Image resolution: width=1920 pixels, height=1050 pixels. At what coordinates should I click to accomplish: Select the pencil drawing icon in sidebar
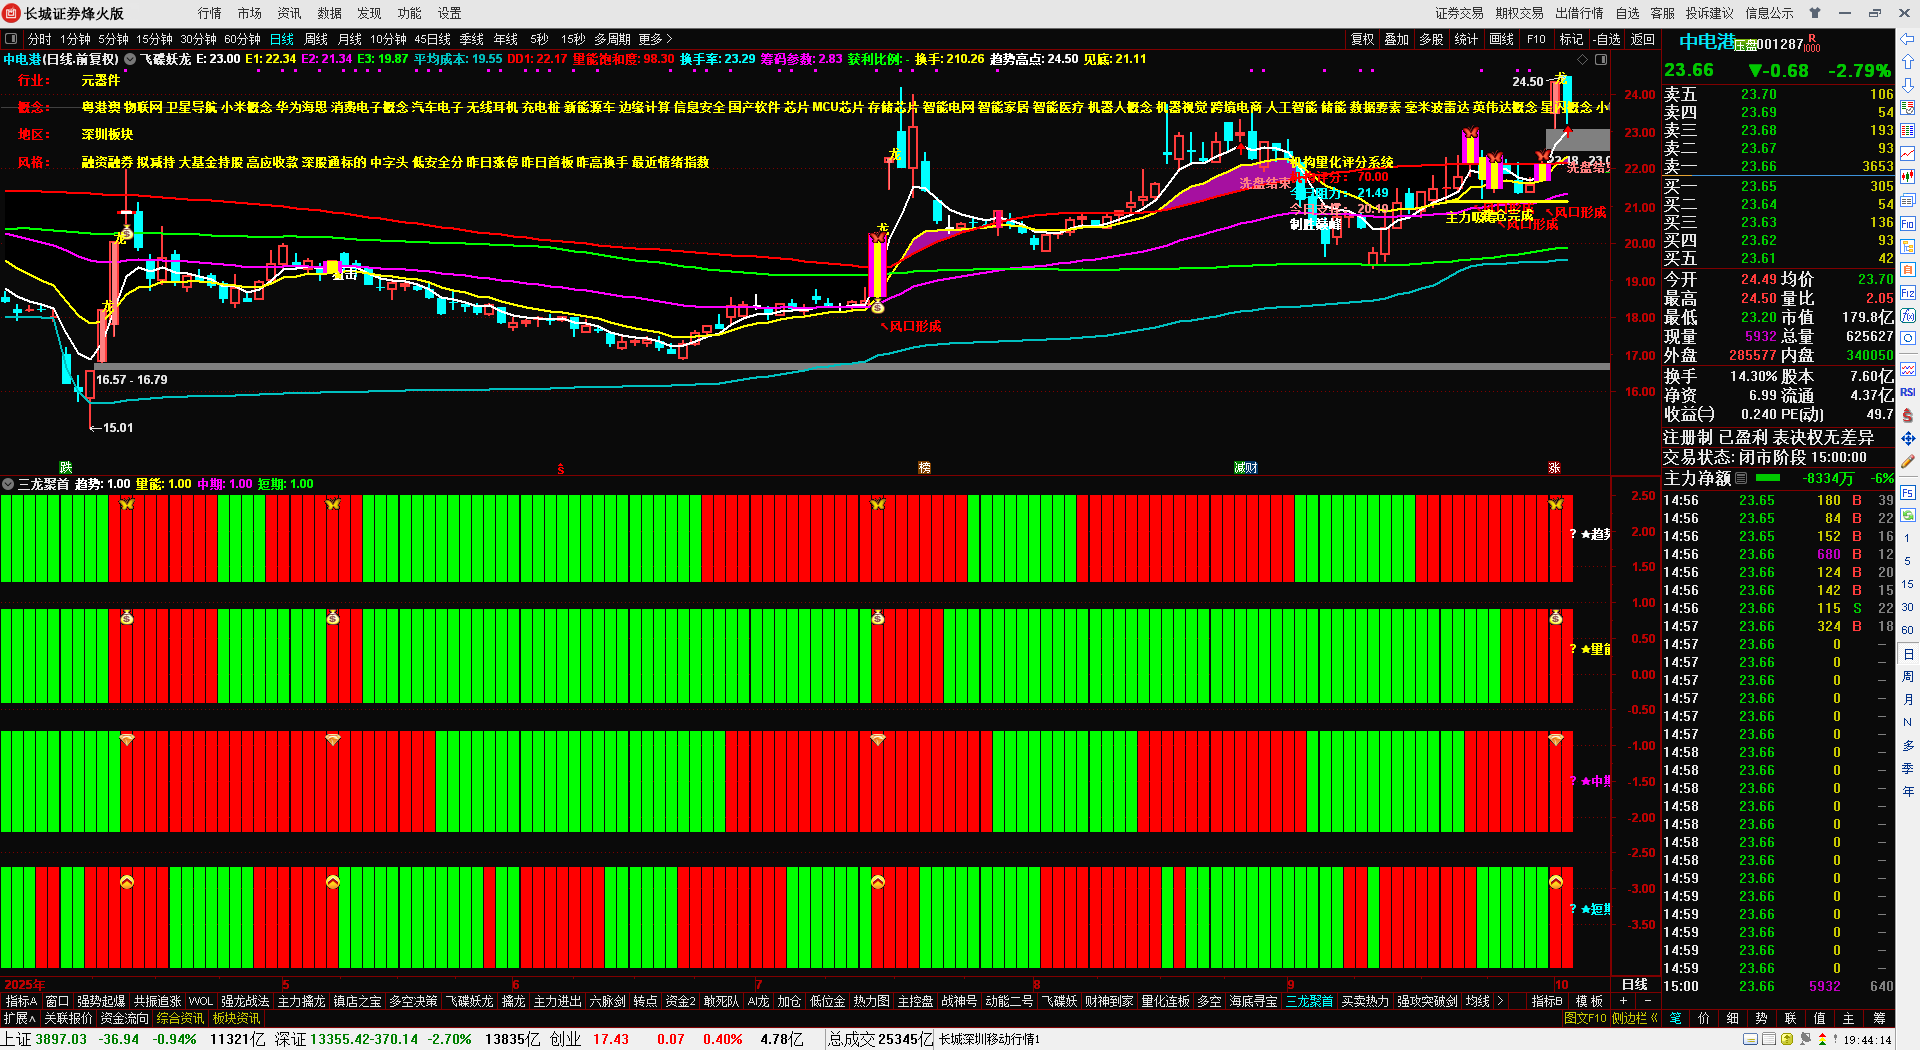pos(1908,462)
